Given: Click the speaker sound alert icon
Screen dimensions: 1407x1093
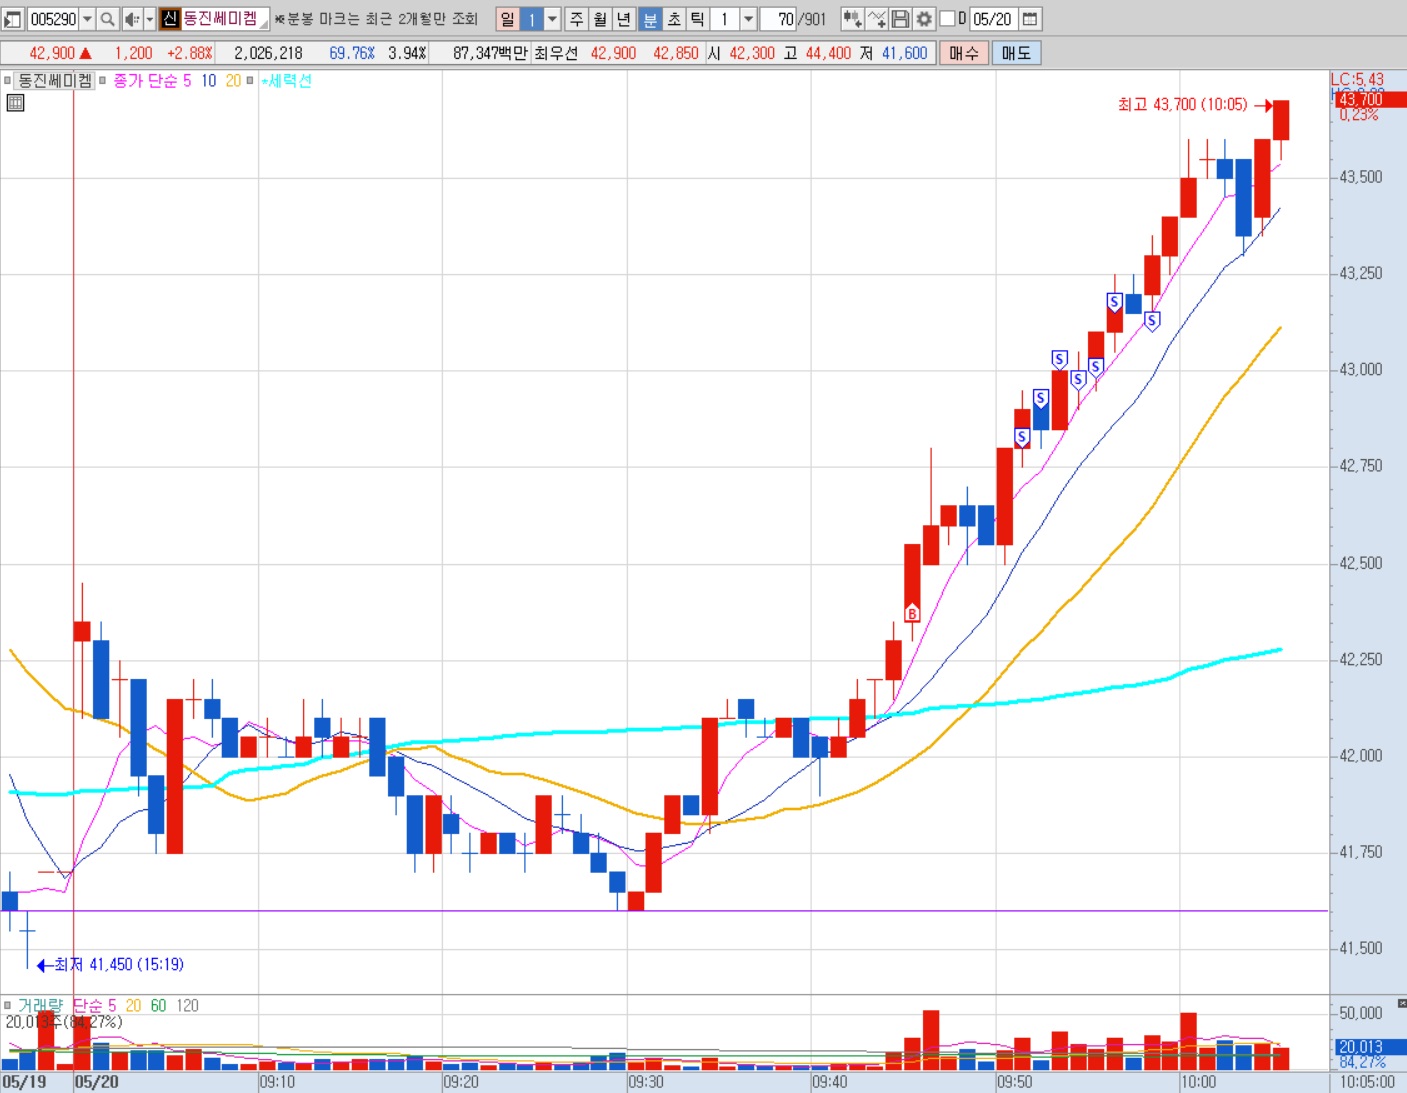Looking at the screenshot, I should point(132,19).
